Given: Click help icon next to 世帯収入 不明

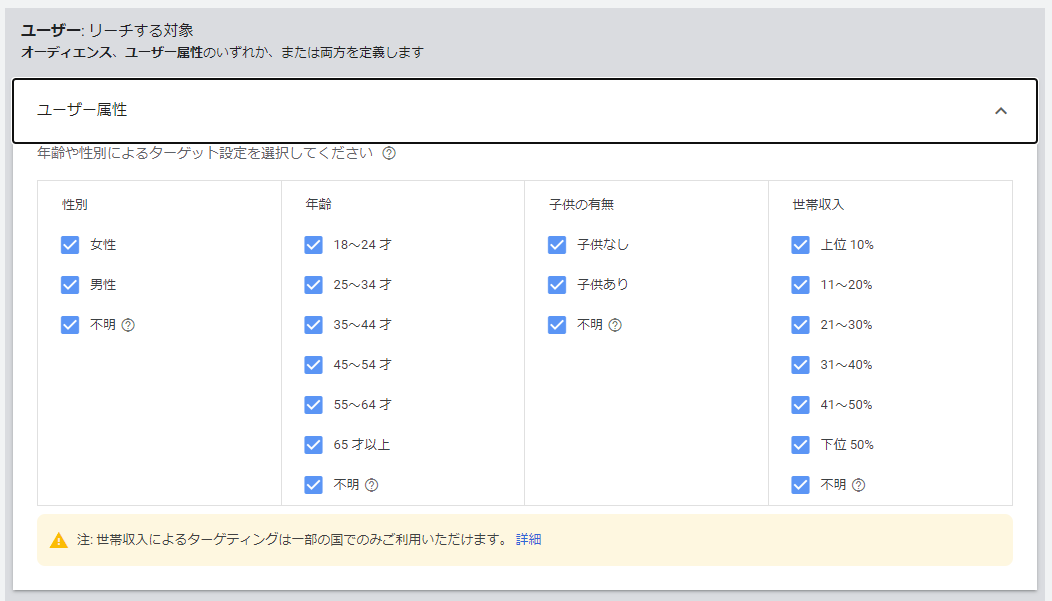Looking at the screenshot, I should click(858, 485).
